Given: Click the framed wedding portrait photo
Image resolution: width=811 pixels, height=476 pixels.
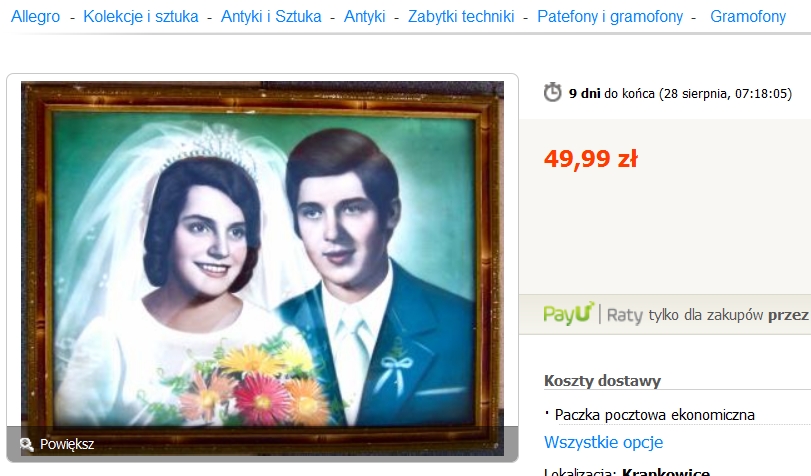Looking at the screenshot, I should pos(262,261).
